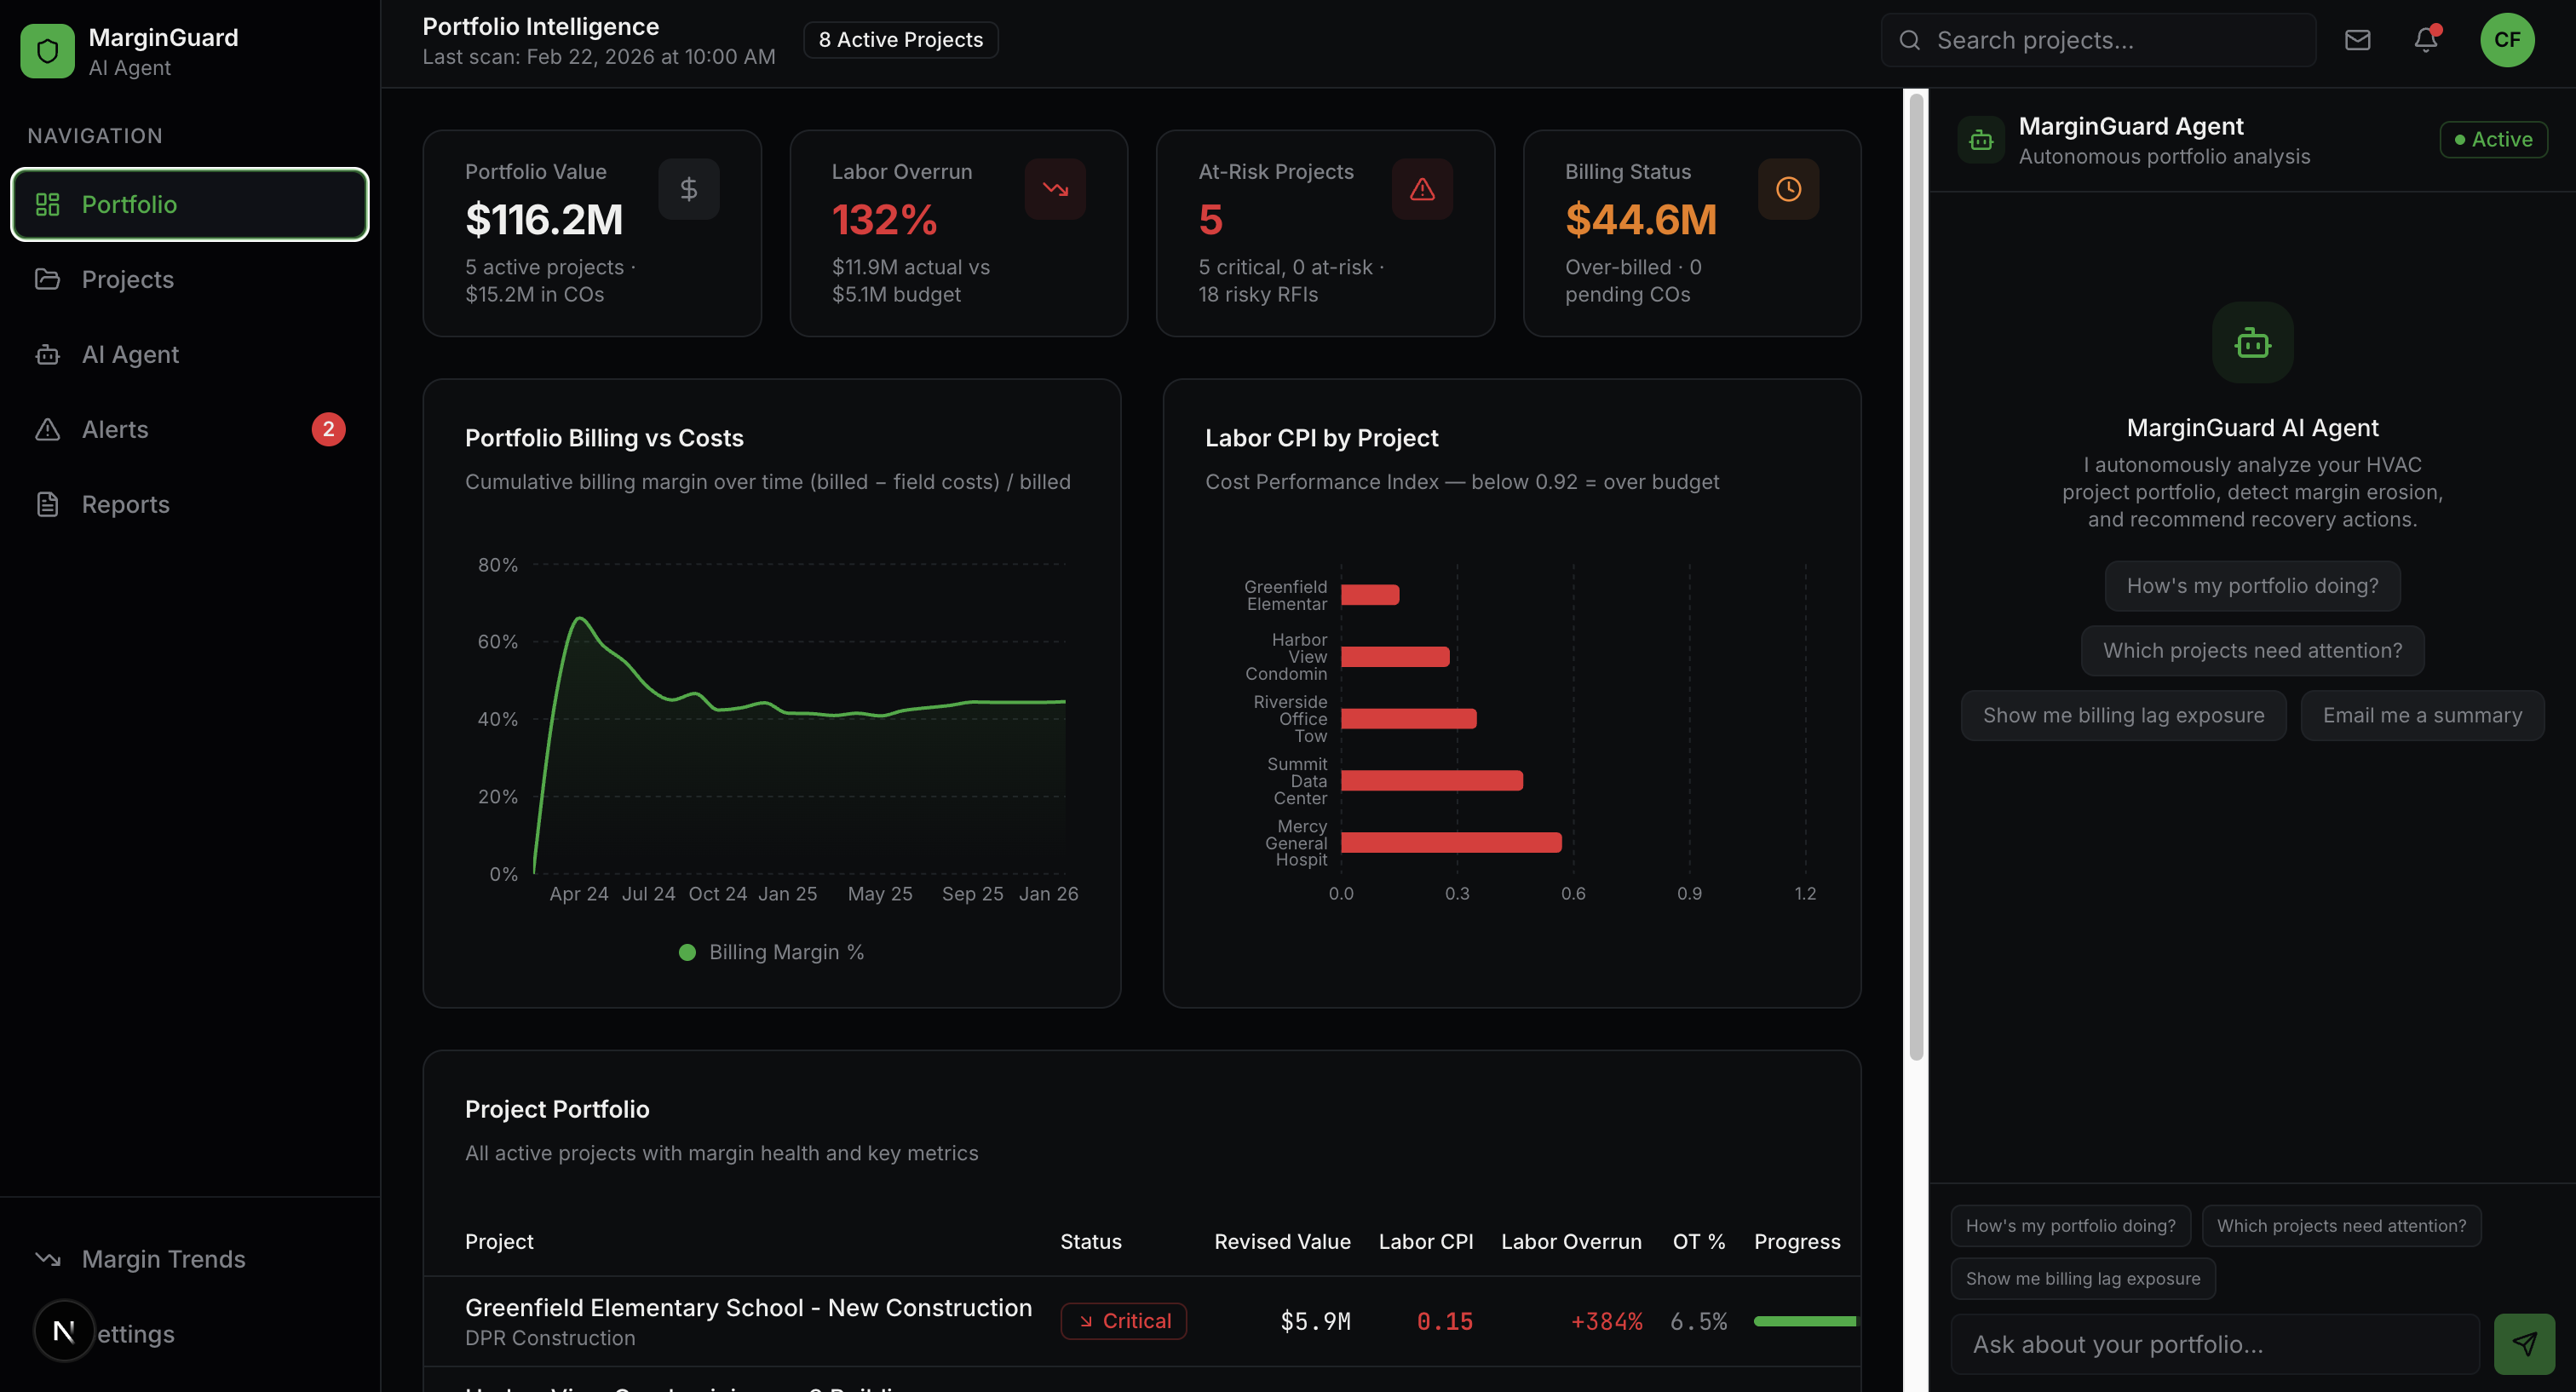Click the 8 Active Projects badge

coord(900,40)
